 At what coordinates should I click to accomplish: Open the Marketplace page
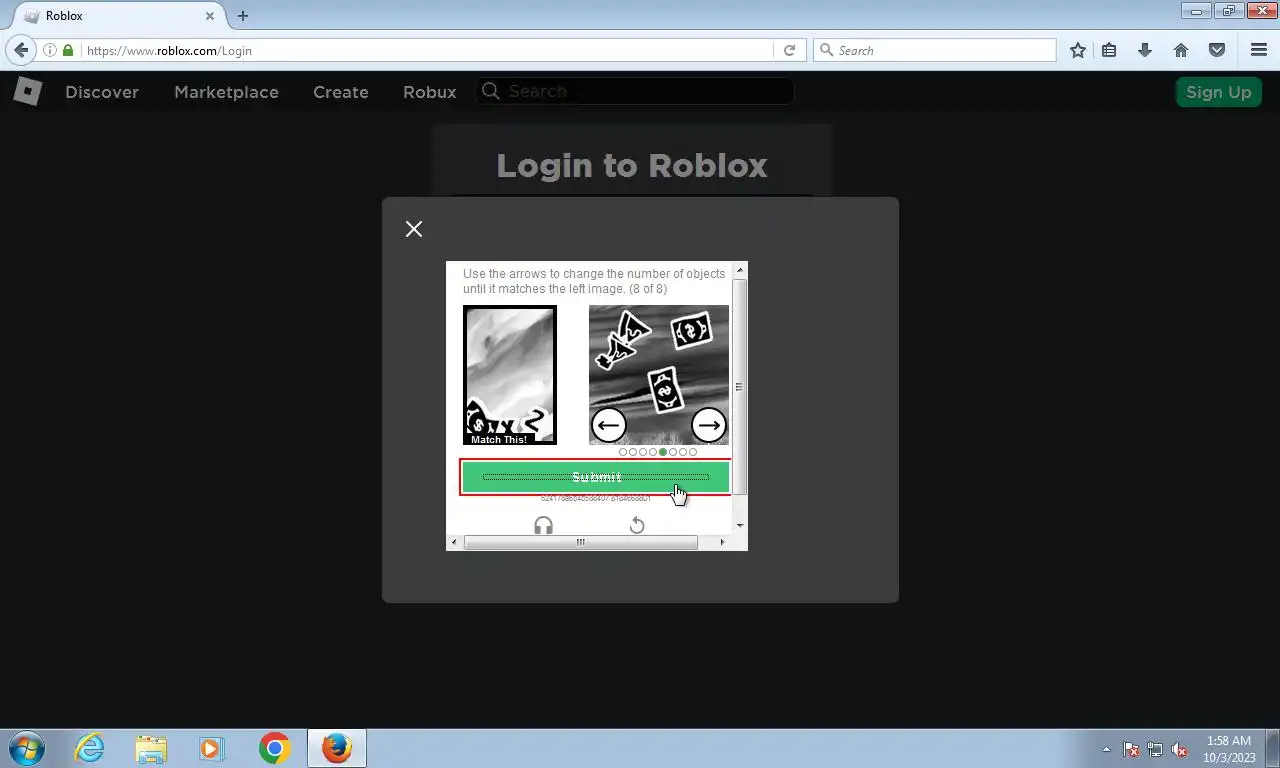pos(226,92)
